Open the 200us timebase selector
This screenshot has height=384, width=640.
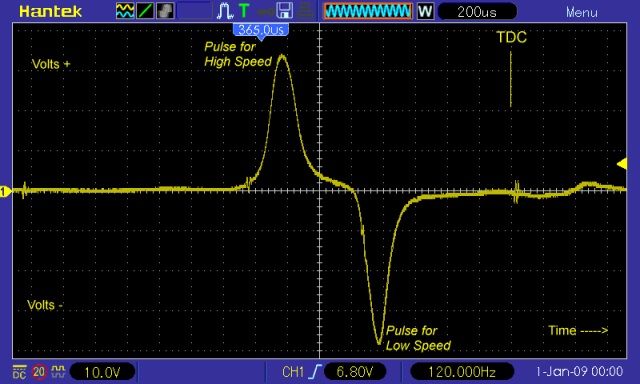(477, 11)
